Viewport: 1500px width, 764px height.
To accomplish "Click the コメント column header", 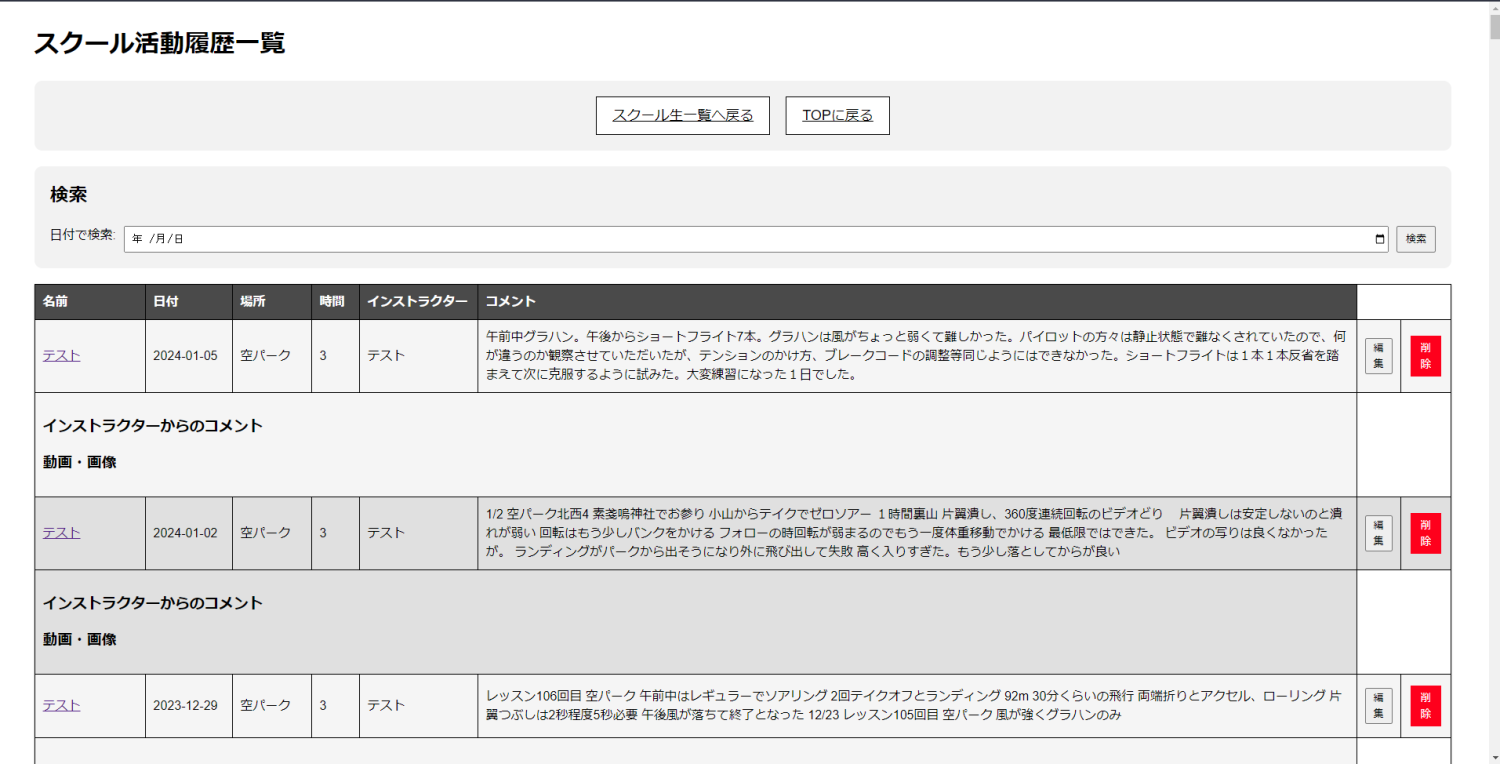I will [511, 302].
